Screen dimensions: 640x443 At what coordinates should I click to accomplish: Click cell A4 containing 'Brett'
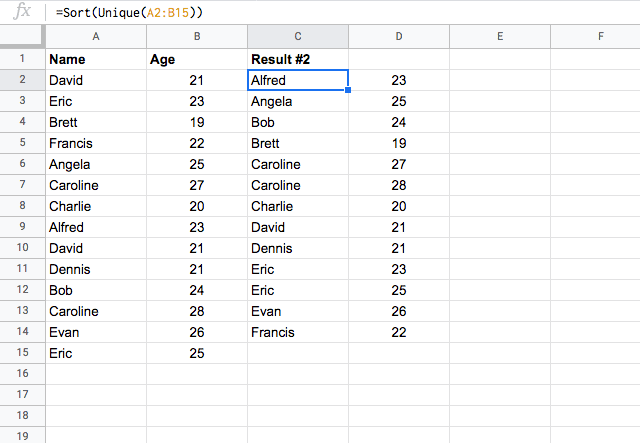tap(96, 122)
